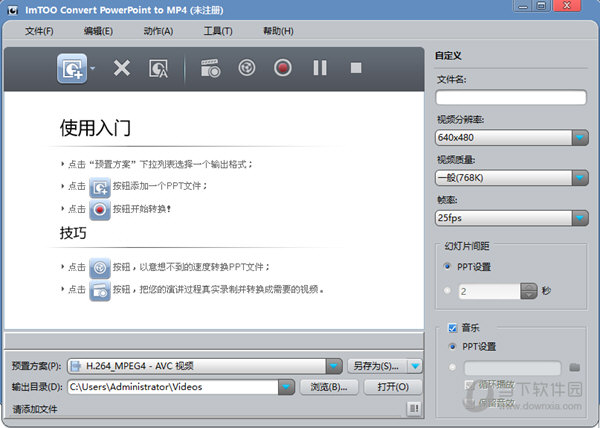
Task: Stop conversion with the stop button
Action: 356,68
